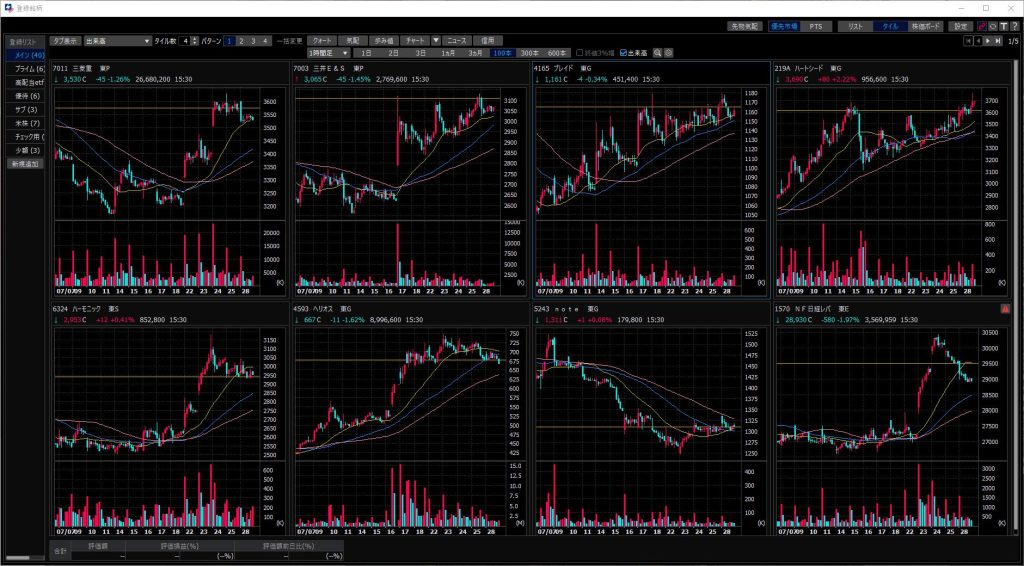Click the magnifier zoom icon beside 出来高 checkbox
This screenshot has width=1024, height=566.
[658, 52]
